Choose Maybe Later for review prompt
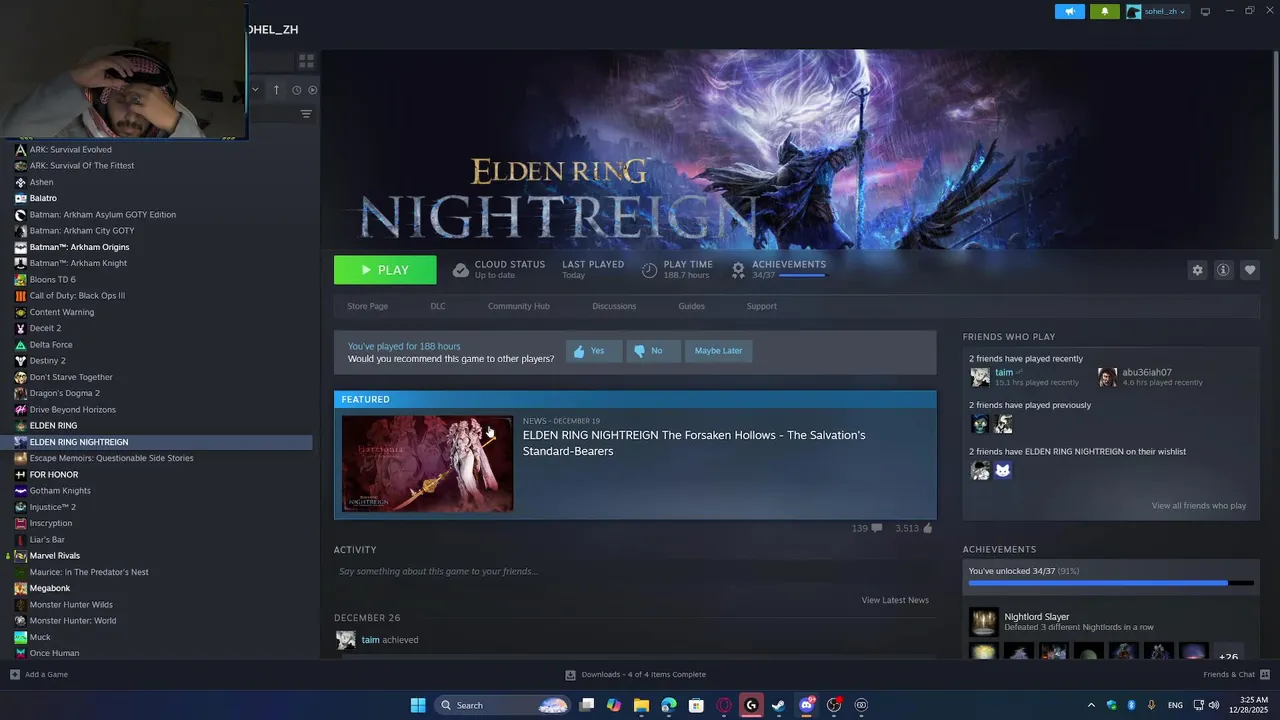The image size is (1280, 720). 719,351
